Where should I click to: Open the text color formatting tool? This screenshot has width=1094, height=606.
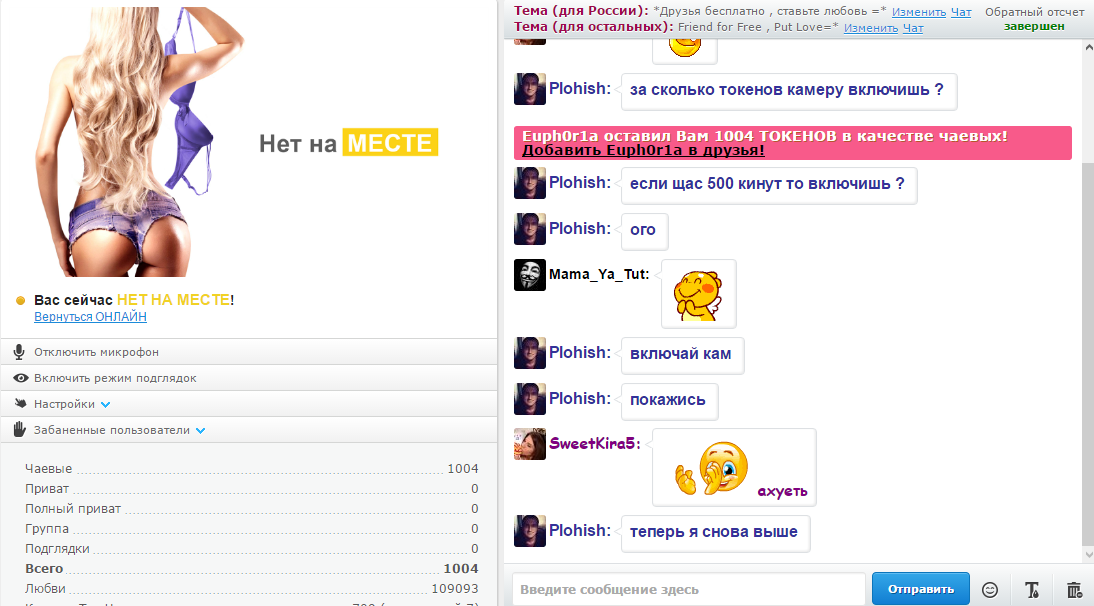tap(1032, 590)
